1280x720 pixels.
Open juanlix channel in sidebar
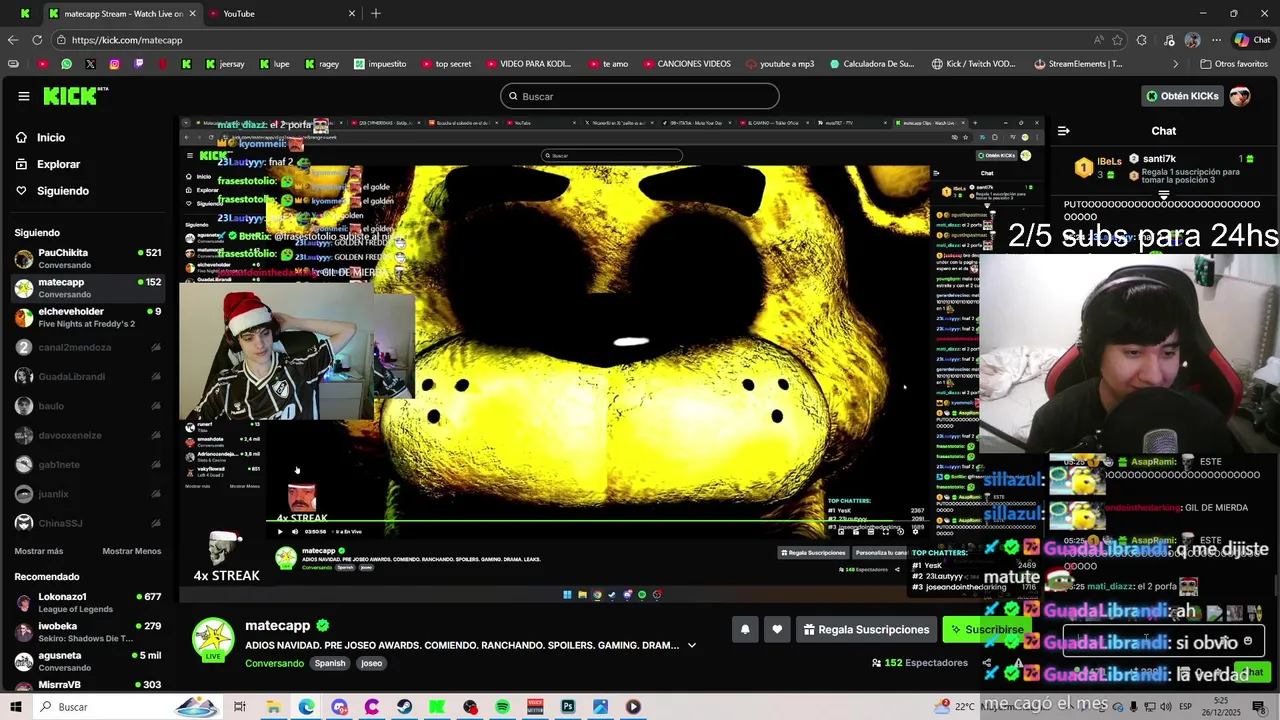click(88, 494)
